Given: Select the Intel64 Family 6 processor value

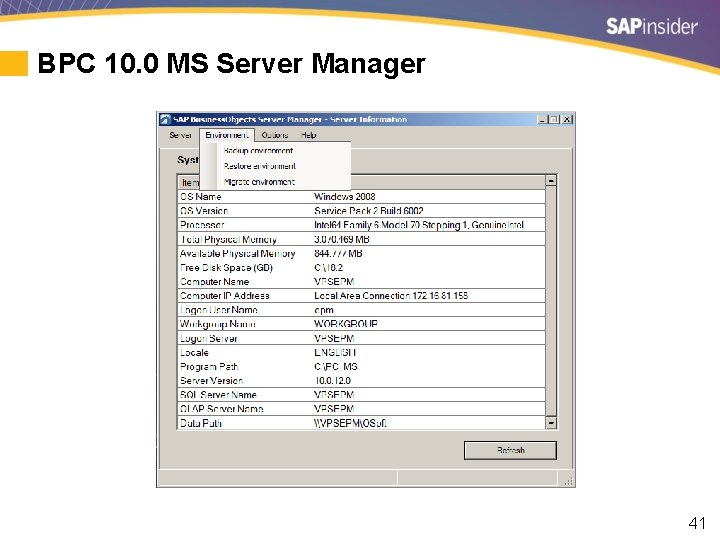Looking at the screenshot, I should click(419, 225).
